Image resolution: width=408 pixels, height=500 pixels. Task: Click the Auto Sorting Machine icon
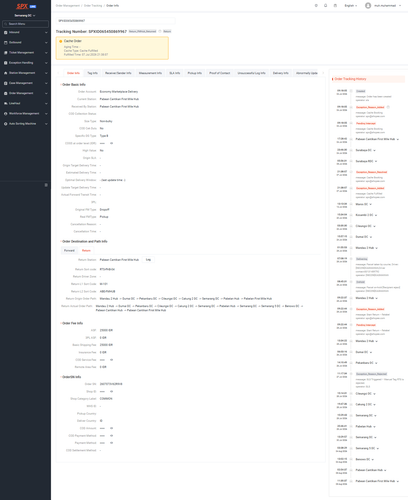(x=6, y=124)
